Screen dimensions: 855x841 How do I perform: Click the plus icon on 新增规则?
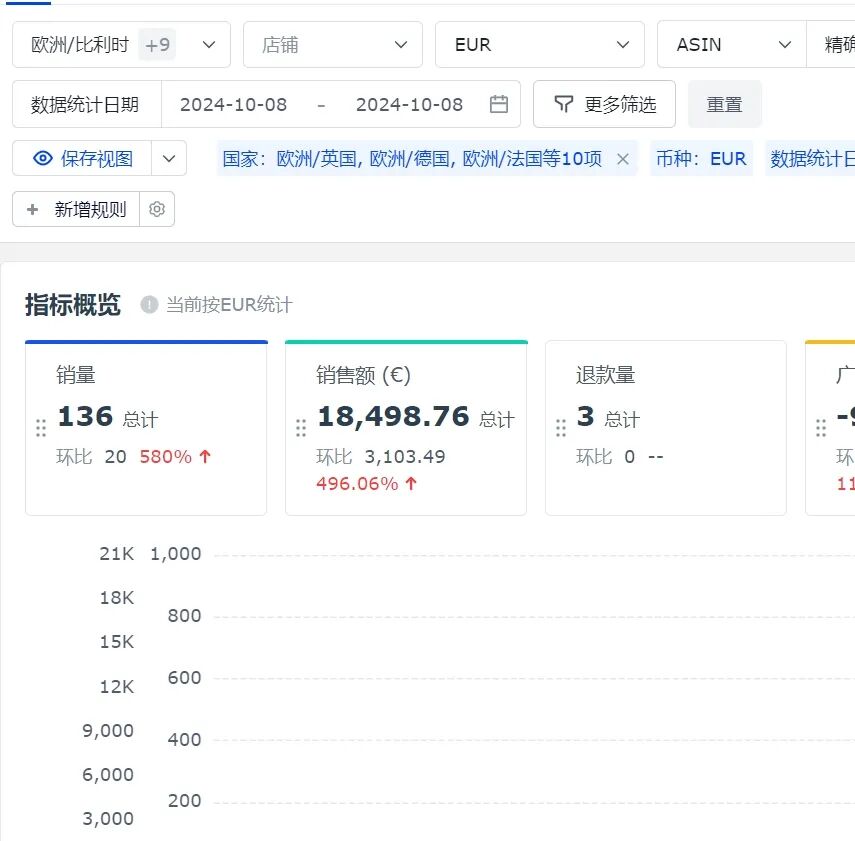point(31,209)
